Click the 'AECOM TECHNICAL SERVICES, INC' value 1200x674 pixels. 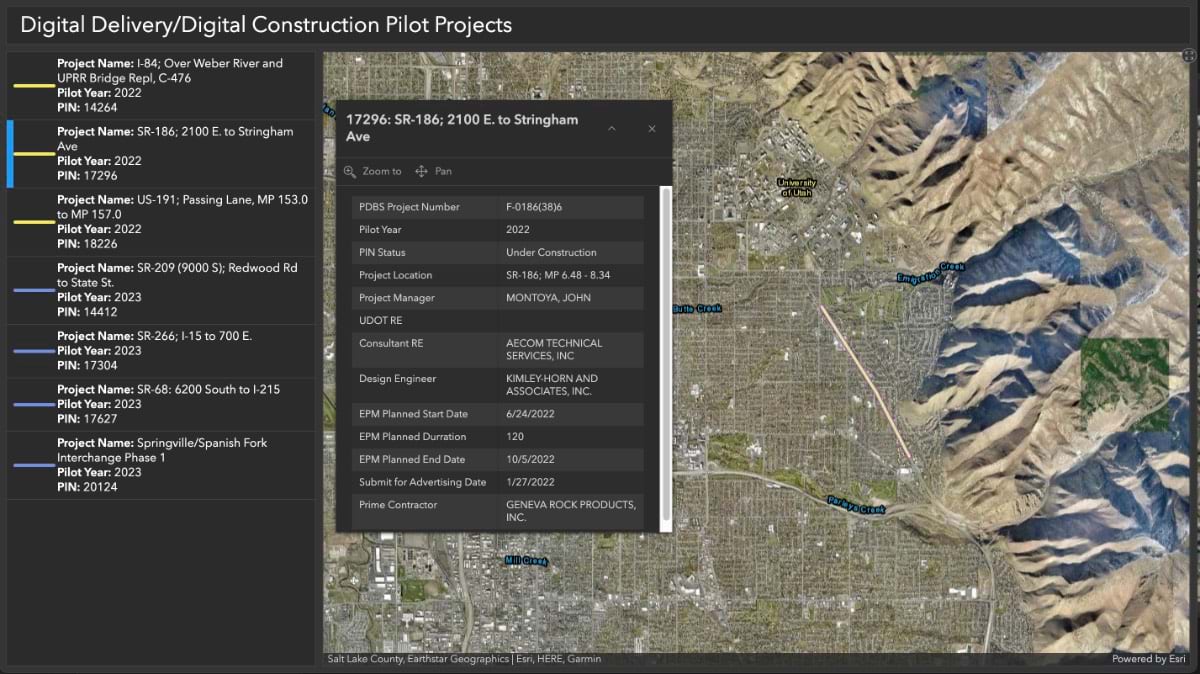(x=554, y=349)
